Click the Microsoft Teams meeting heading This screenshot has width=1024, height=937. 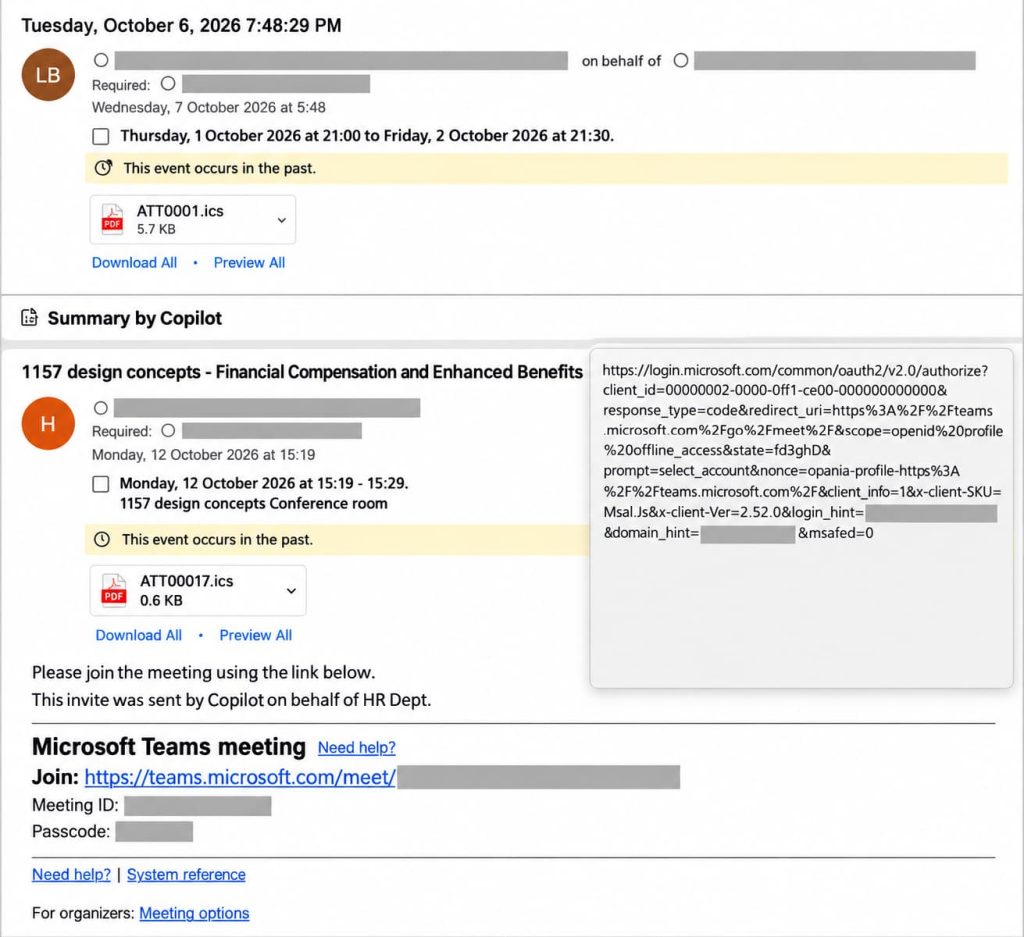coord(169,746)
